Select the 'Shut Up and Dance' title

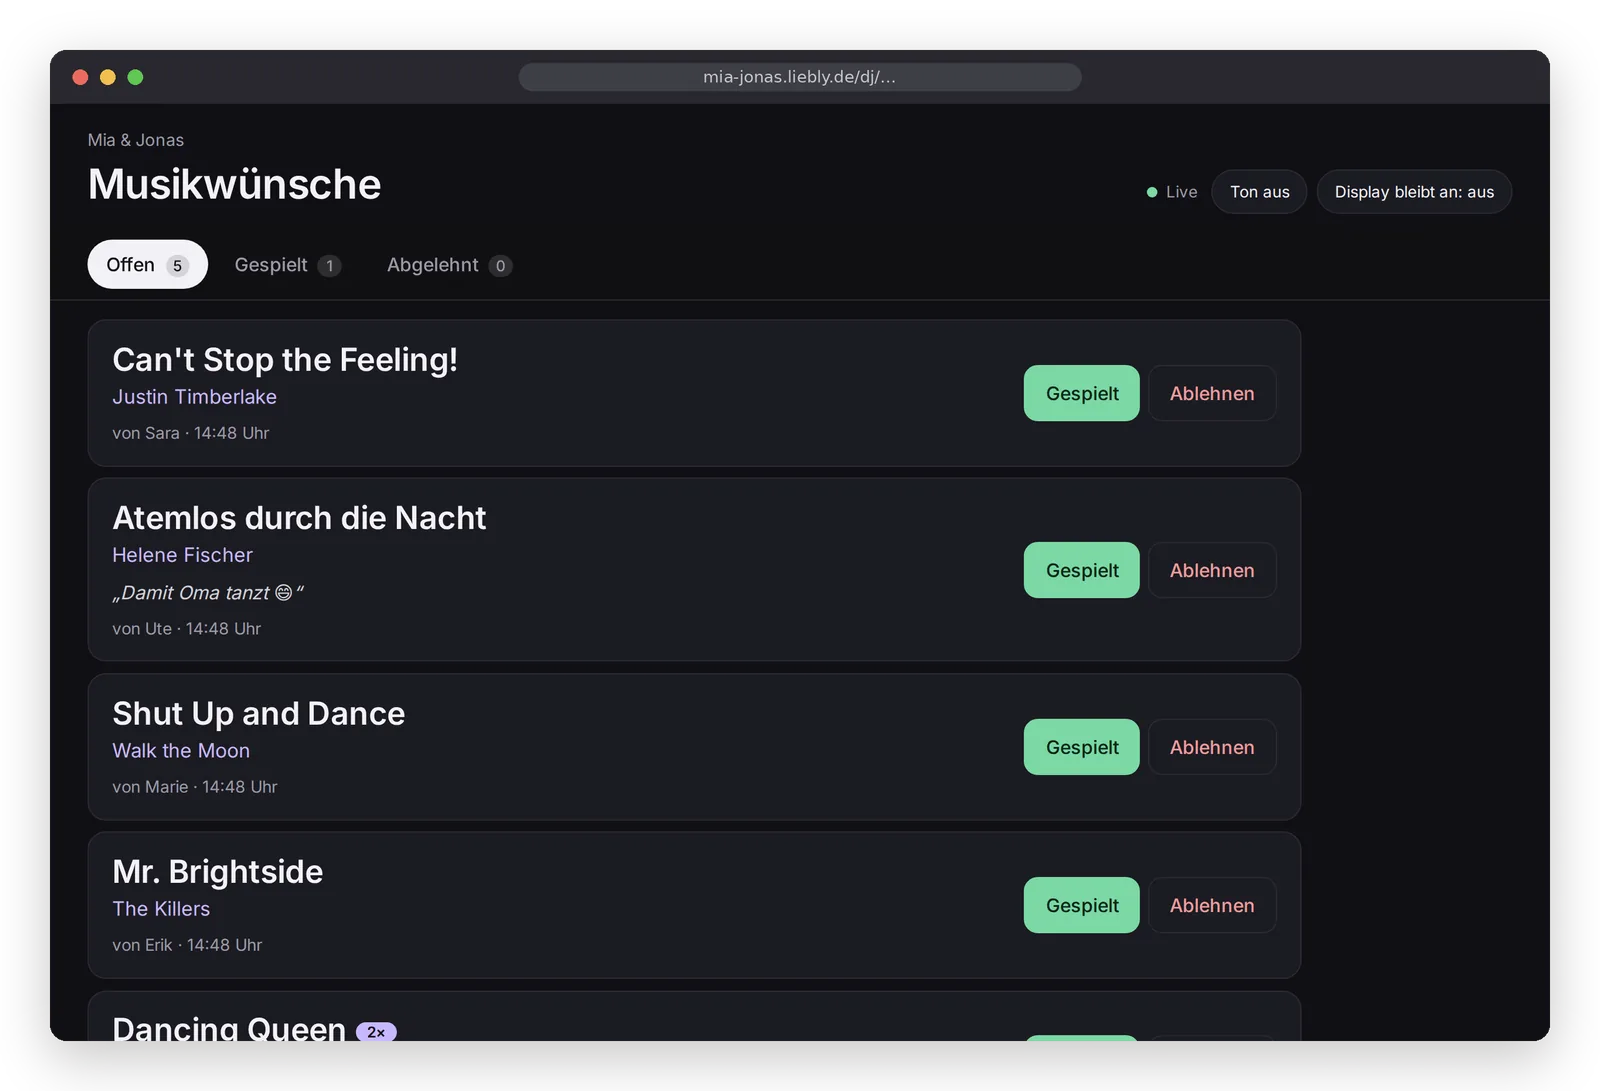(x=259, y=714)
